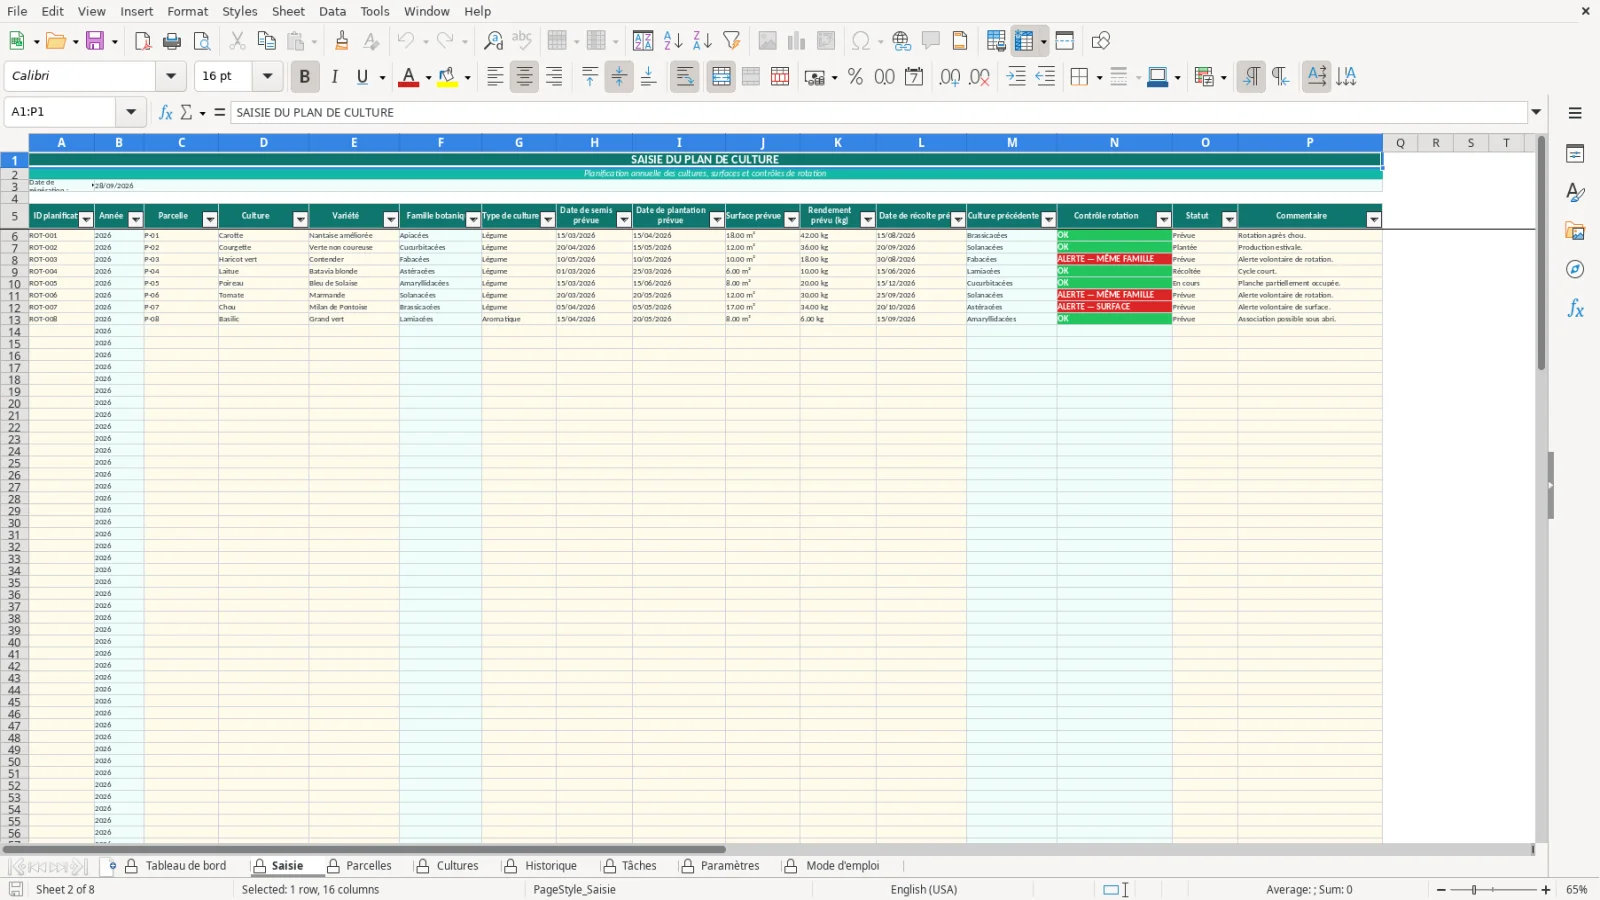Toggle Freeze Rows and Columns
The image size is (1600, 900).
pyautogui.click(x=1024, y=41)
